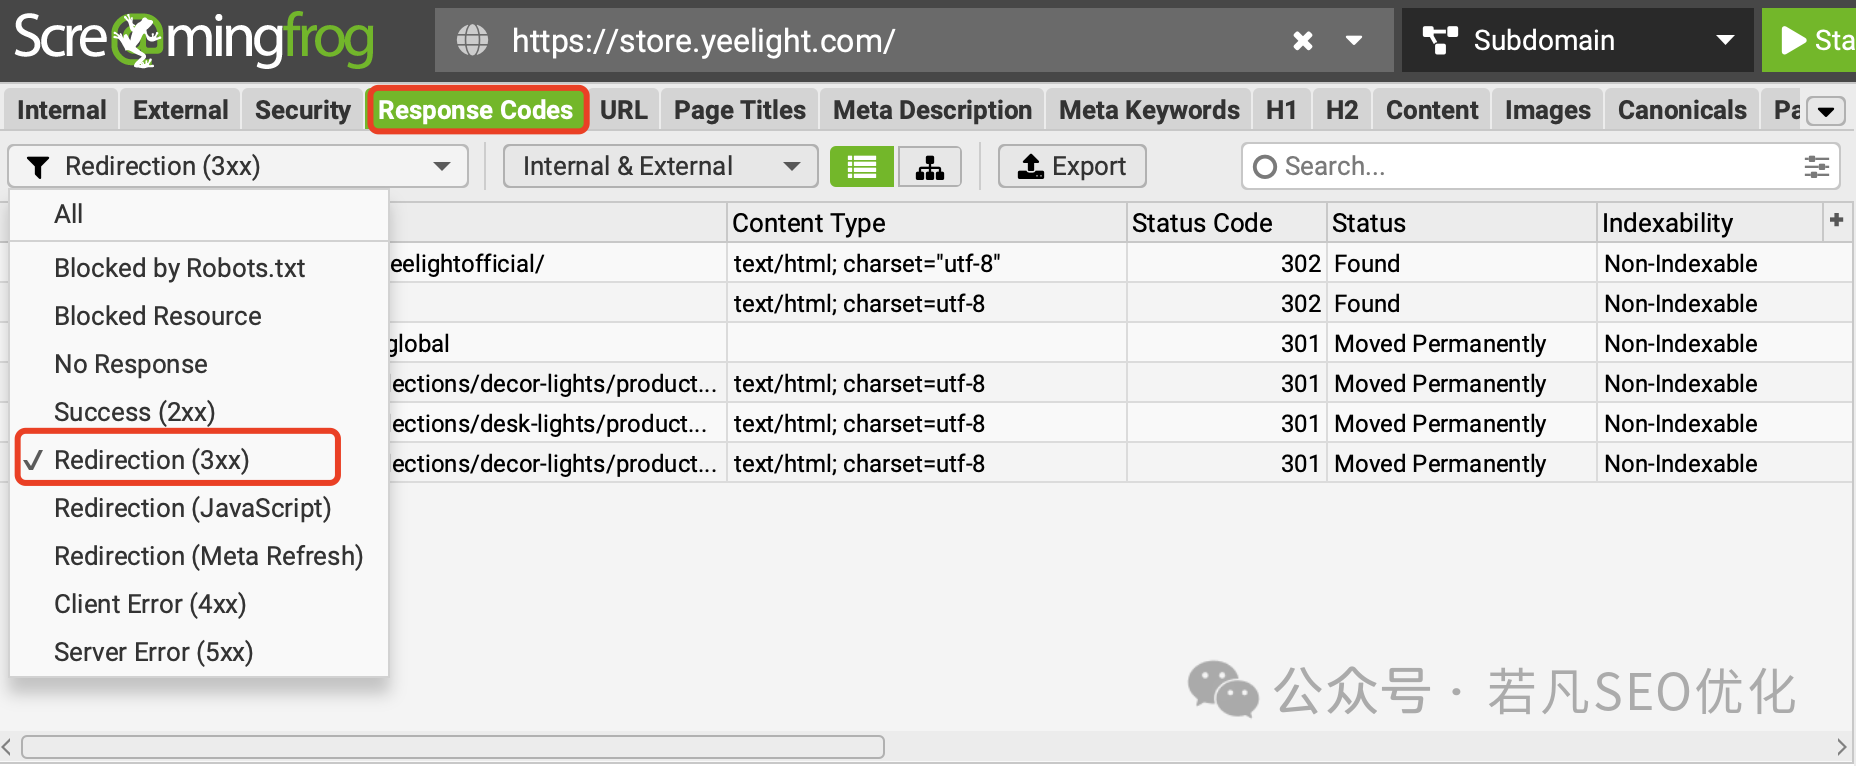
Task: Click the globe icon in URL bar
Action: click(473, 41)
